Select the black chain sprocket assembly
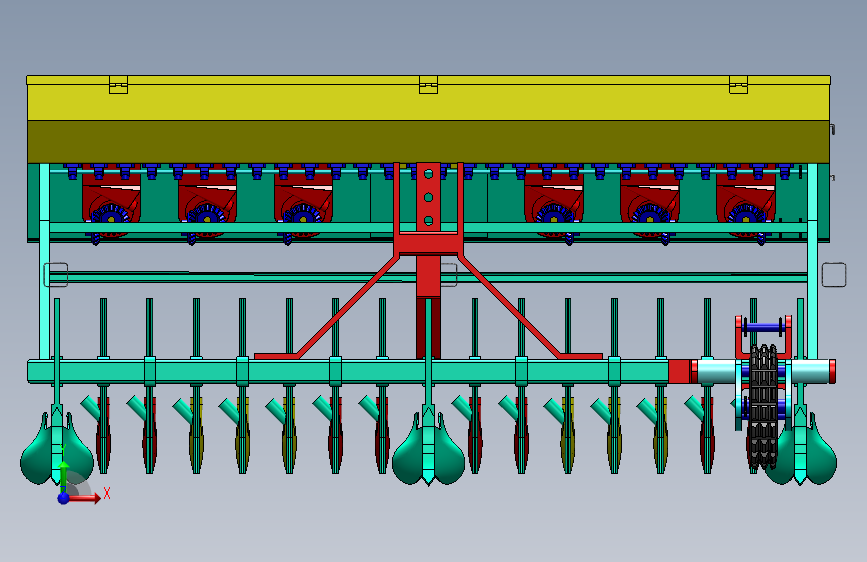867x562 pixels. click(x=763, y=407)
